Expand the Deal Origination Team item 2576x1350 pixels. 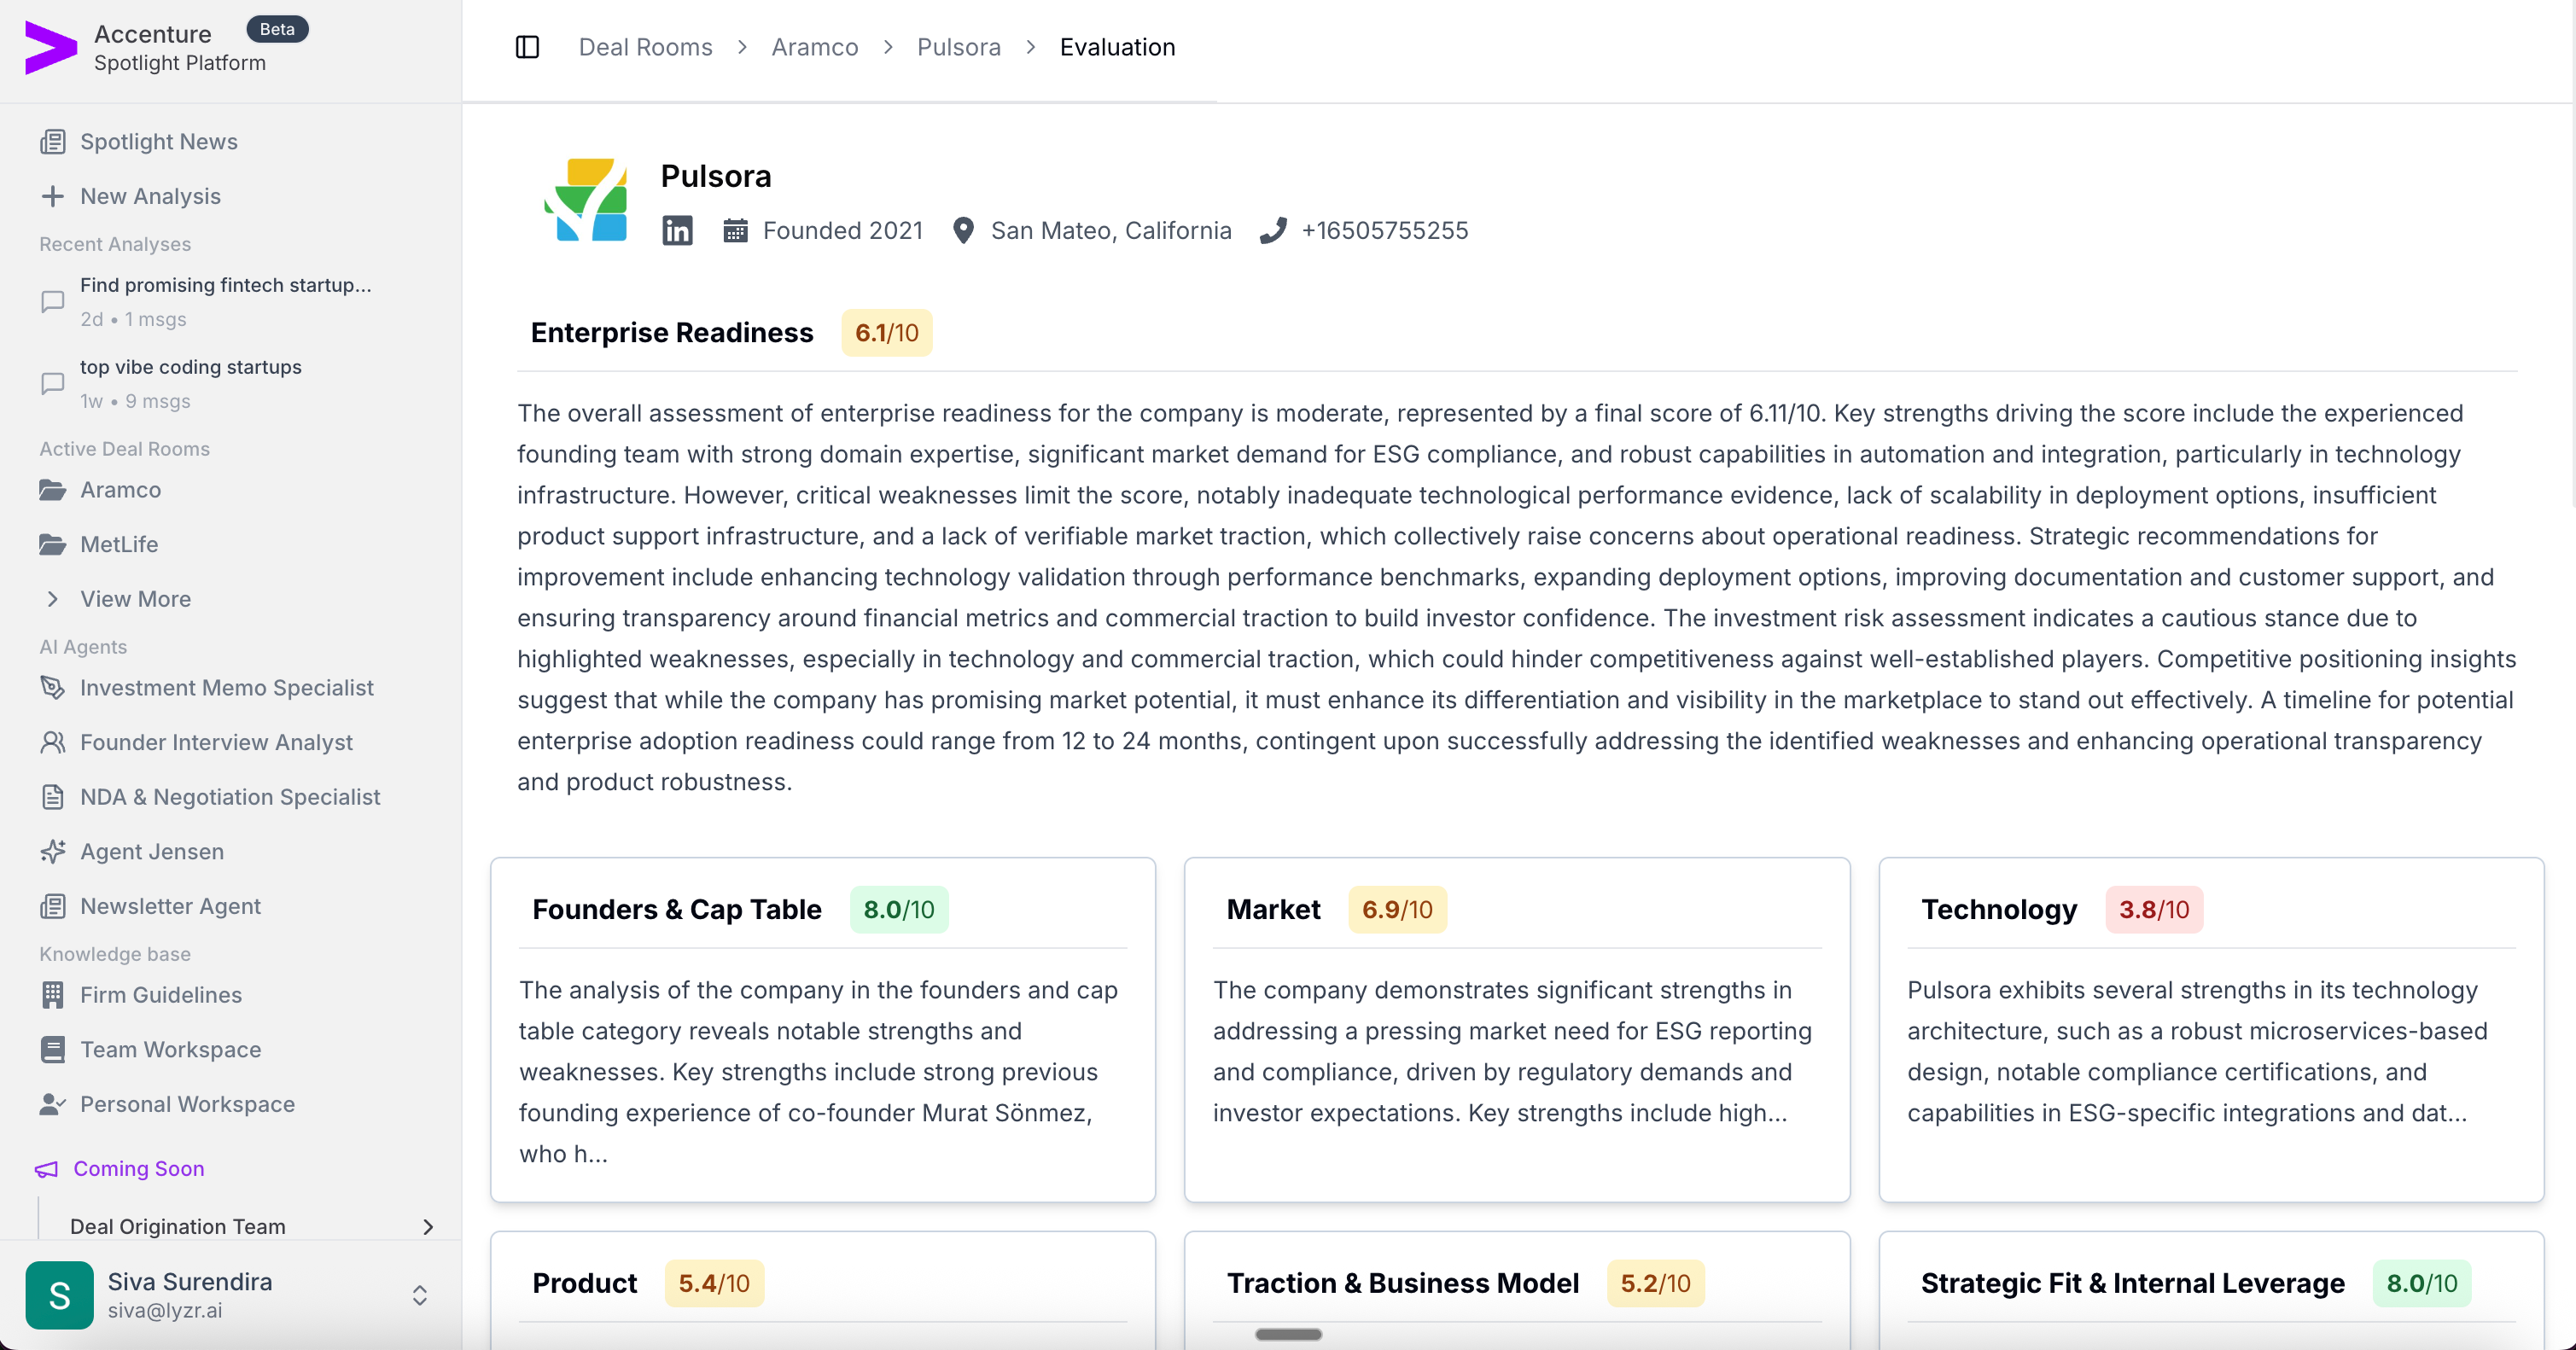click(x=428, y=1227)
